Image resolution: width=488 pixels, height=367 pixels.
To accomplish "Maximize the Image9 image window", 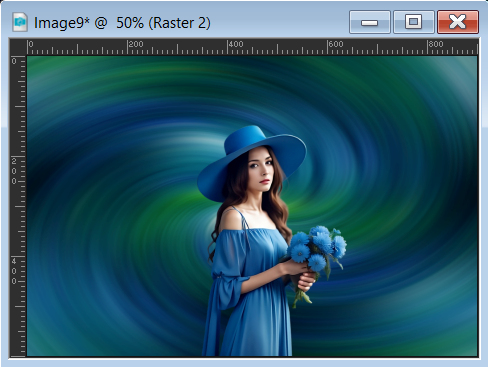I will point(414,22).
